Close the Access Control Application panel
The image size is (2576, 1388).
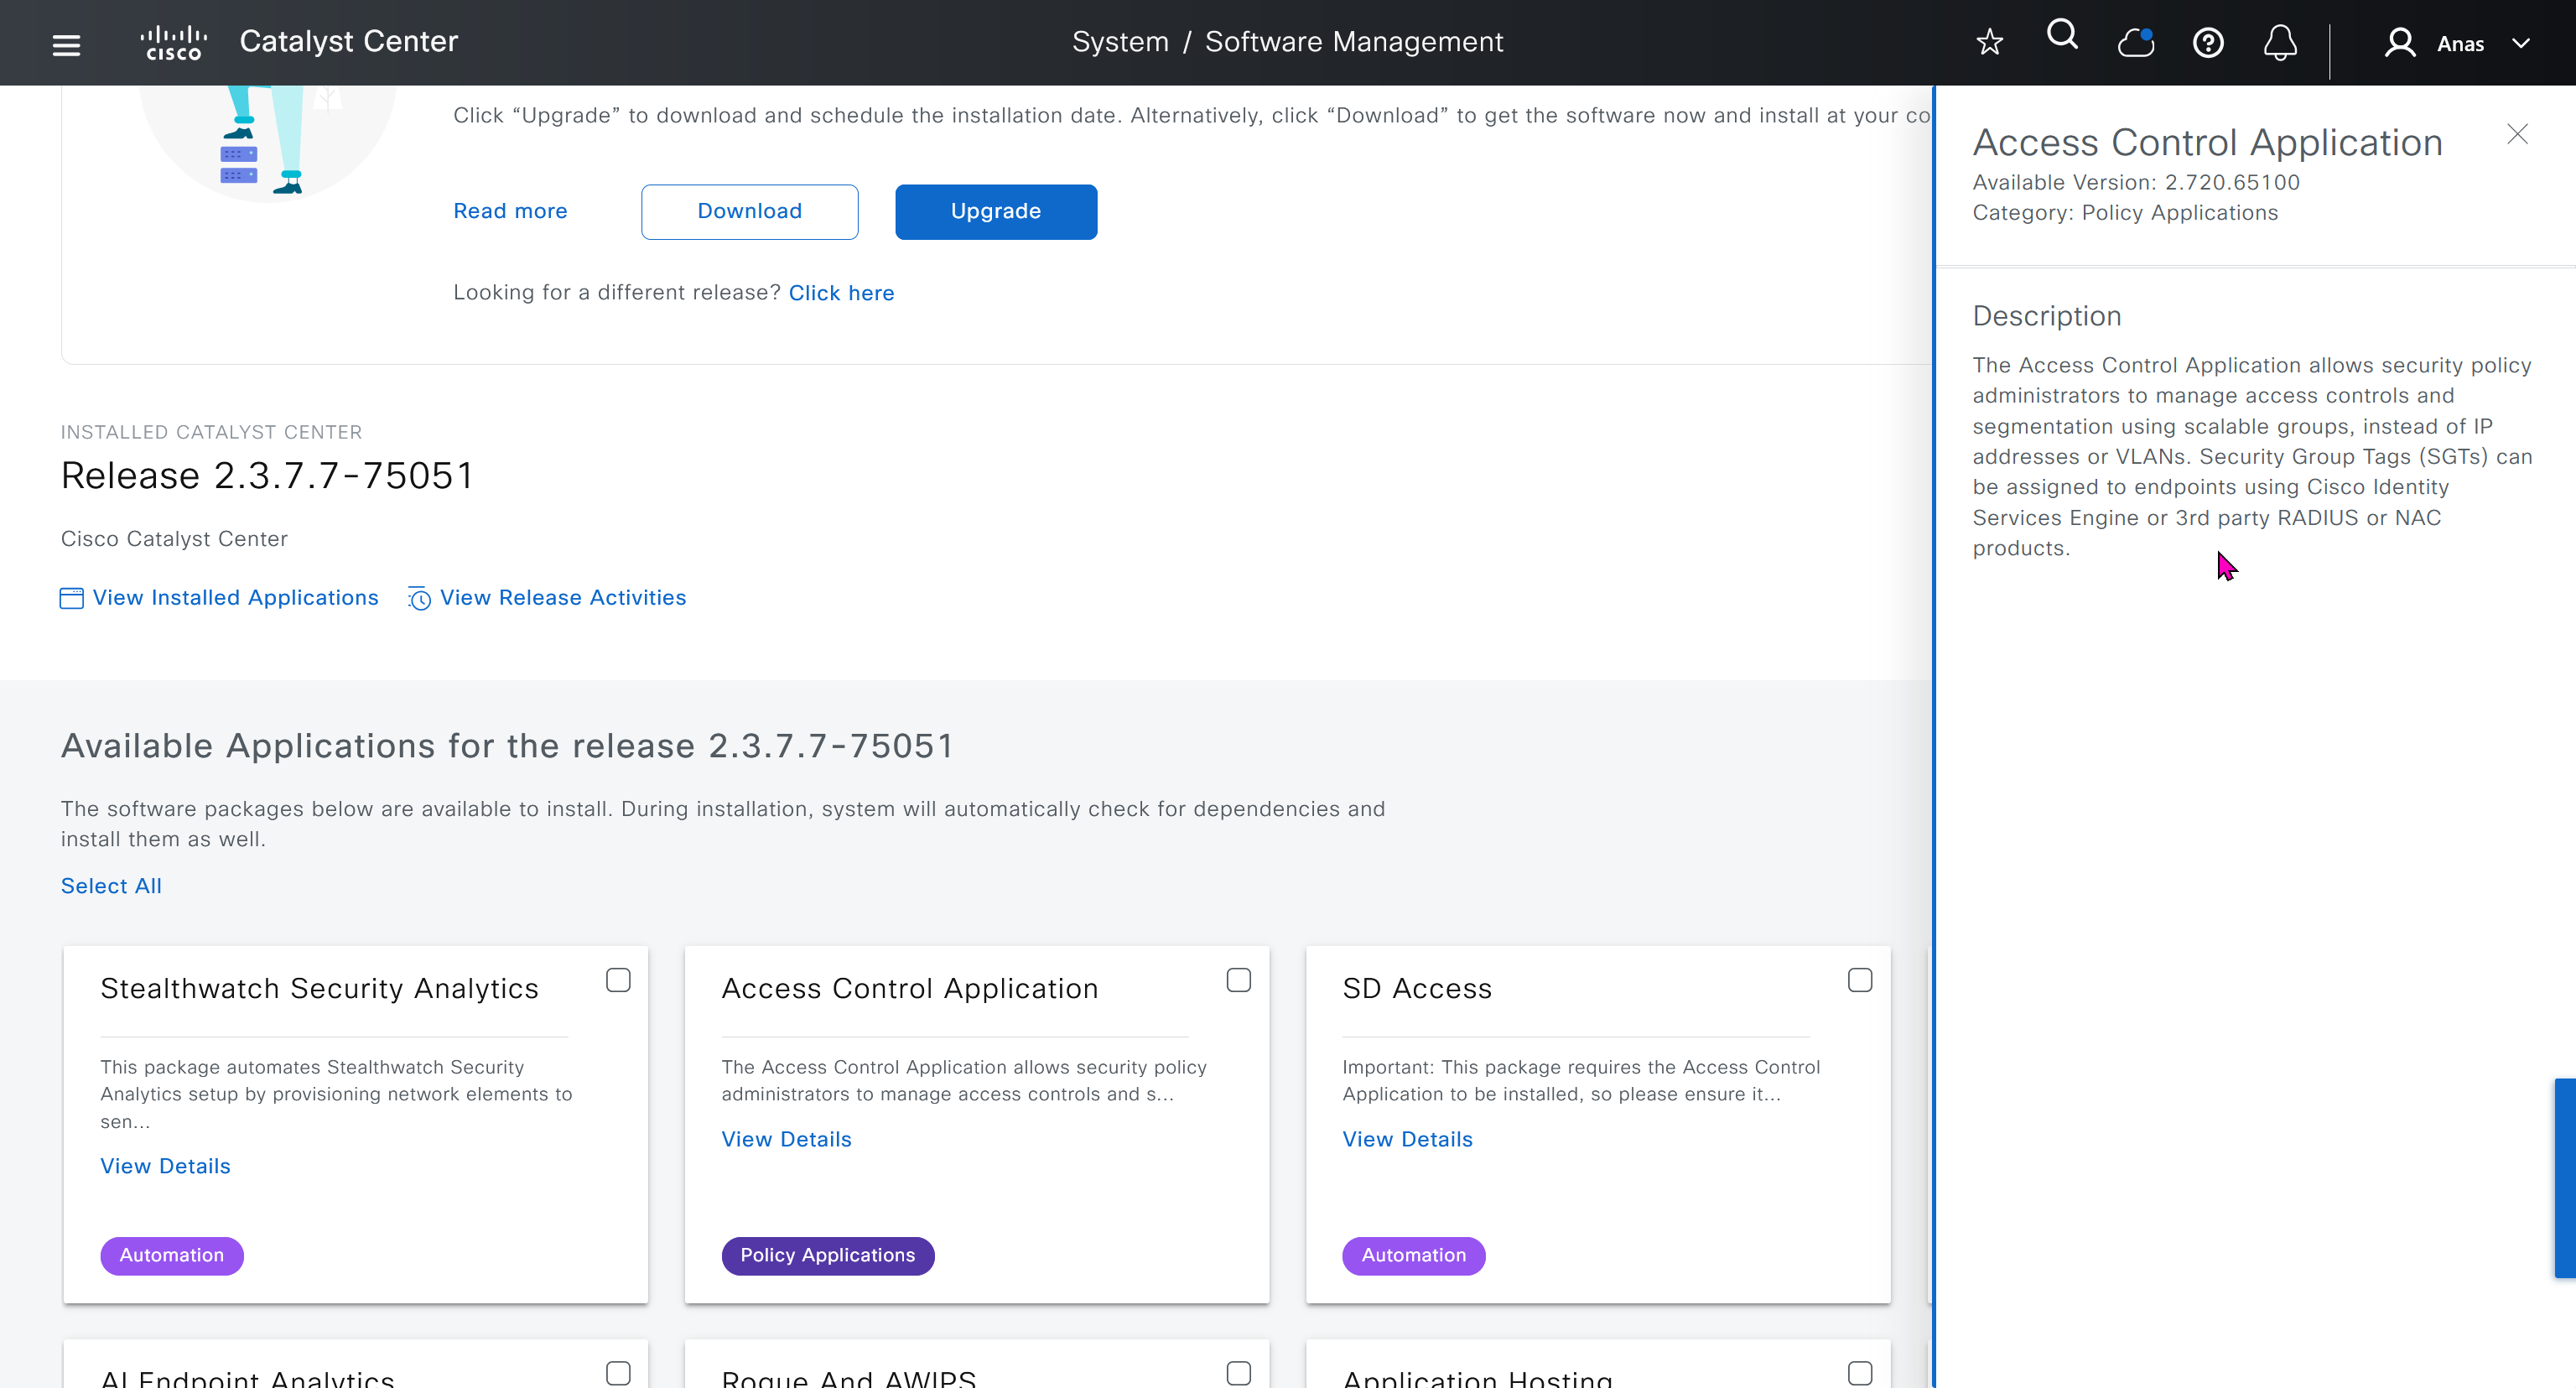(x=2517, y=134)
